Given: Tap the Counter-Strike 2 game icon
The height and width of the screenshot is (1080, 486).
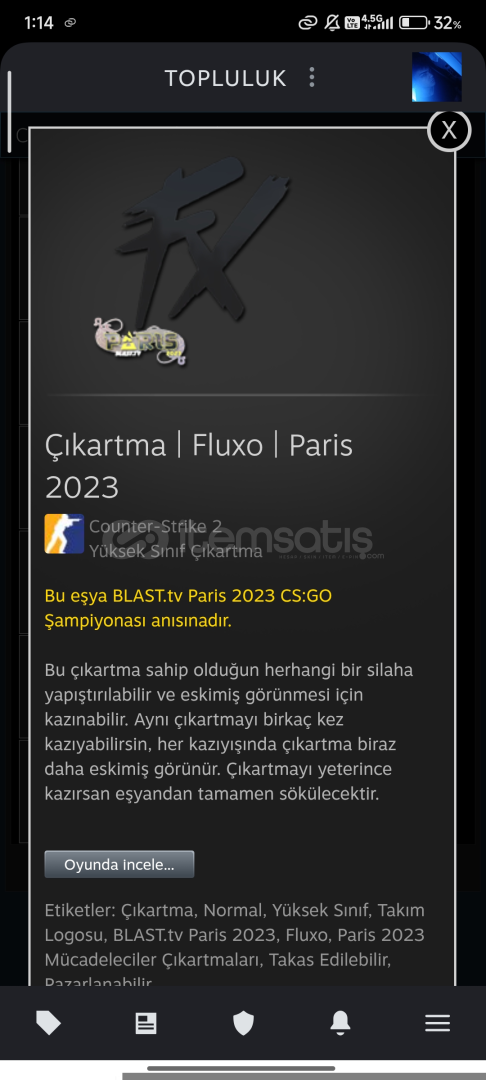Looking at the screenshot, I should (64, 534).
